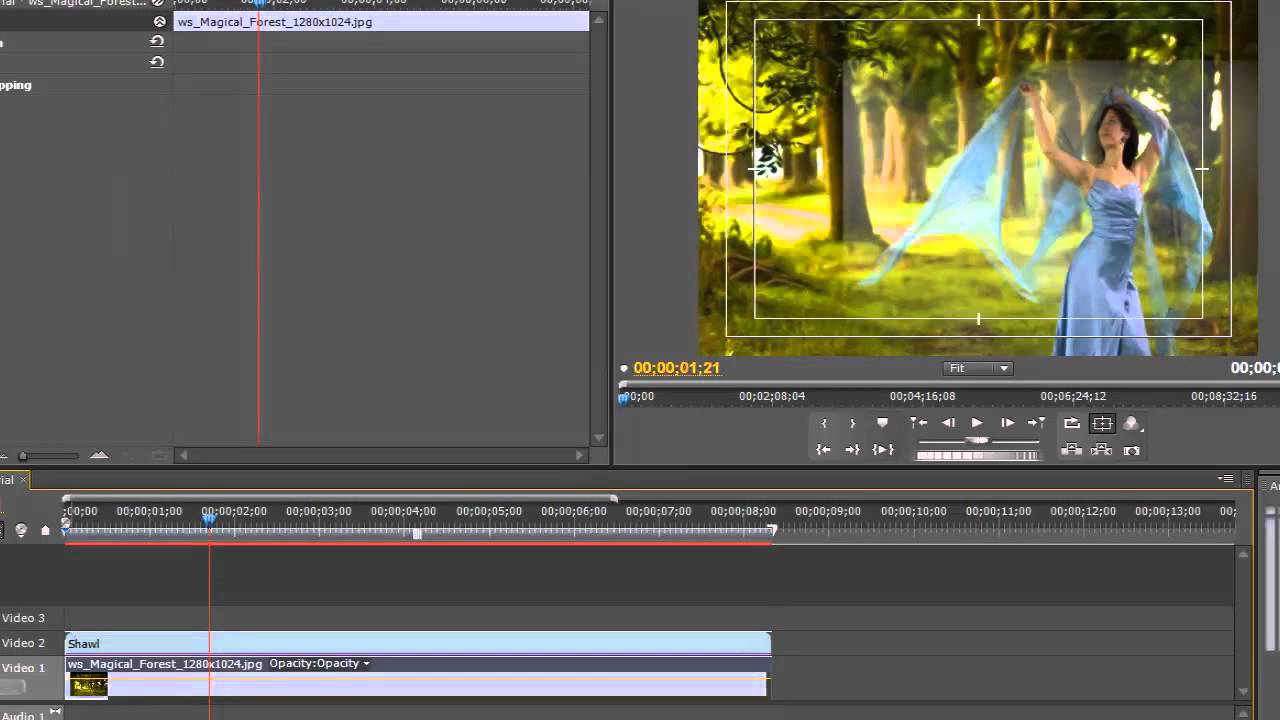
Task: Click the current timecode 00;00;01;21
Action: [x=676, y=368]
